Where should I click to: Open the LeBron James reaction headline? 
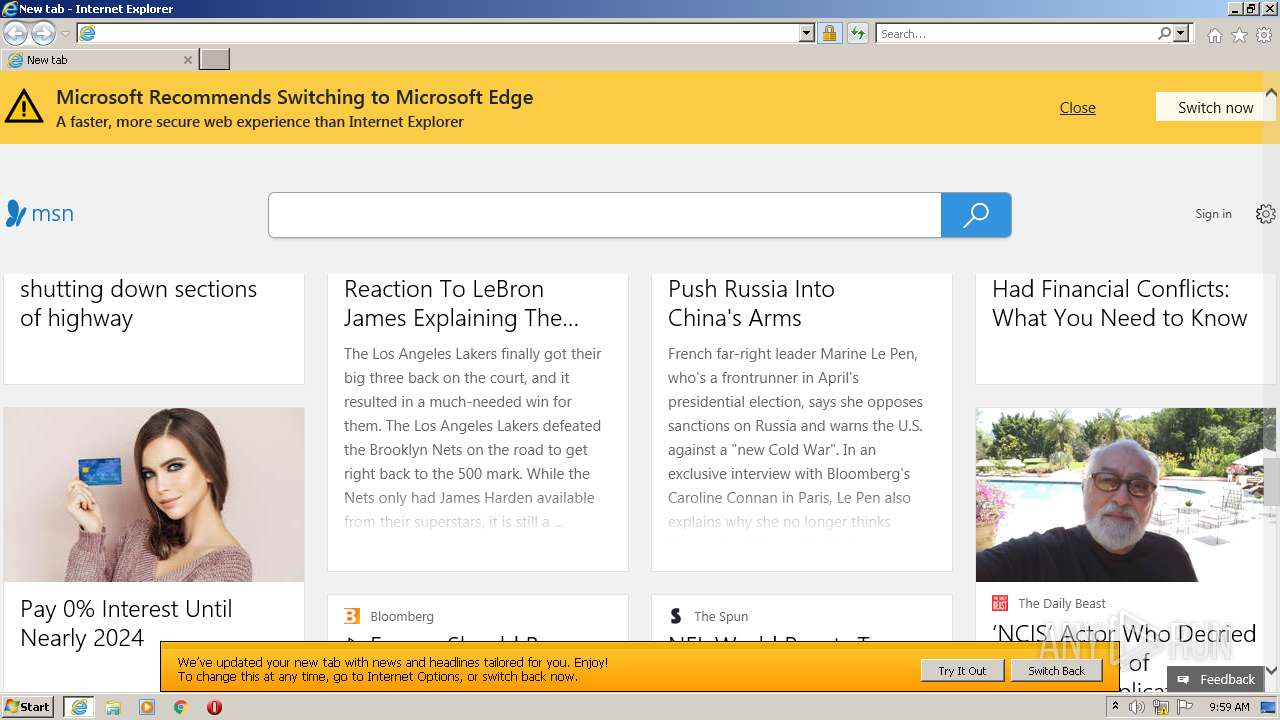click(461, 303)
